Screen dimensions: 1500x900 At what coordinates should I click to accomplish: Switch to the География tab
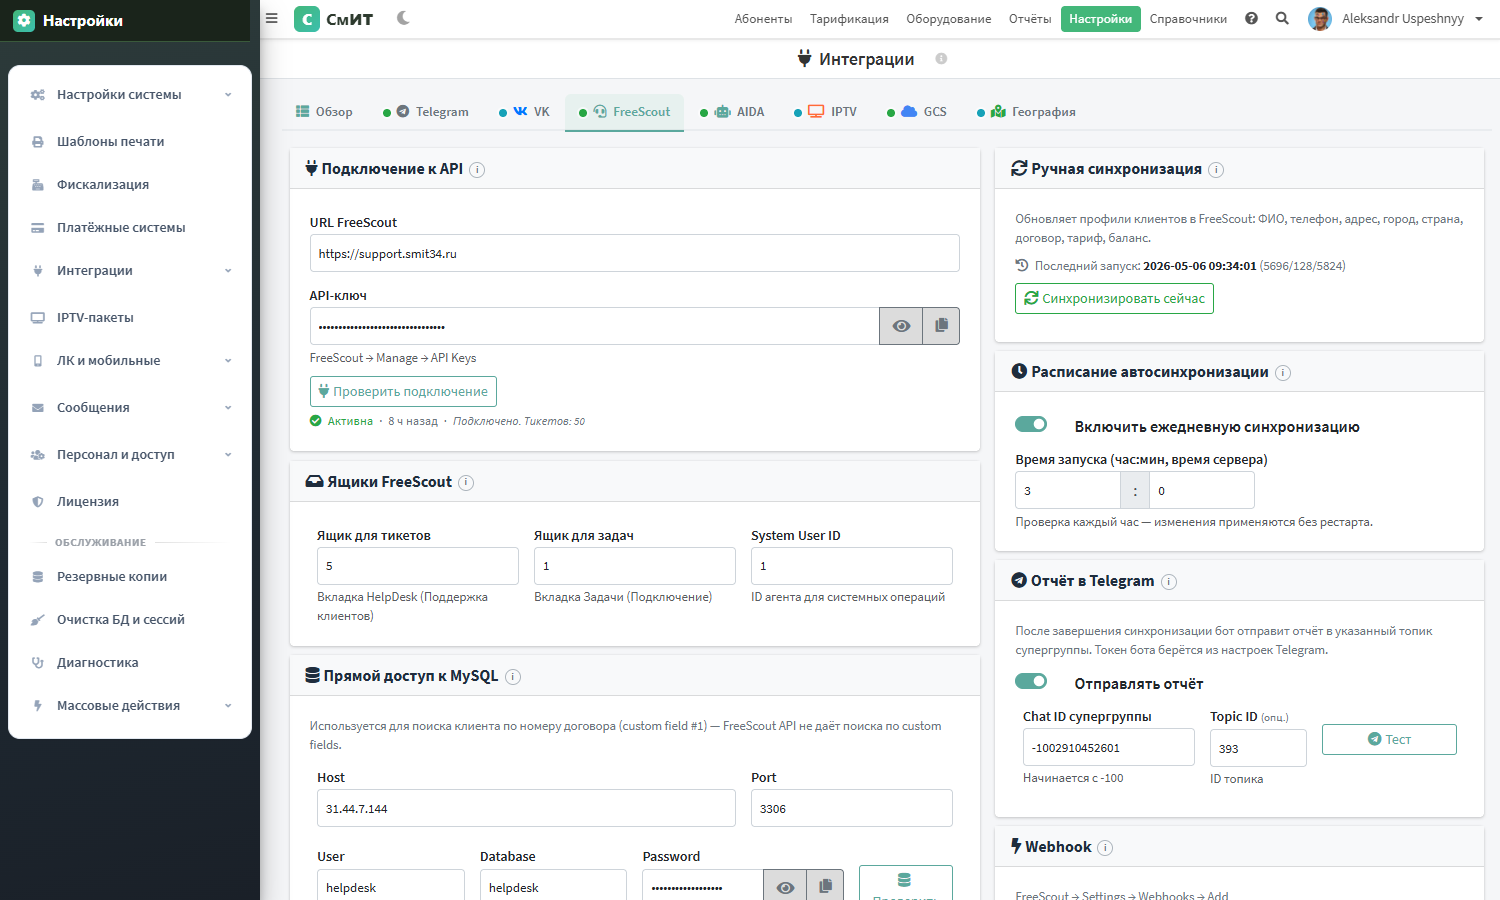(1027, 112)
